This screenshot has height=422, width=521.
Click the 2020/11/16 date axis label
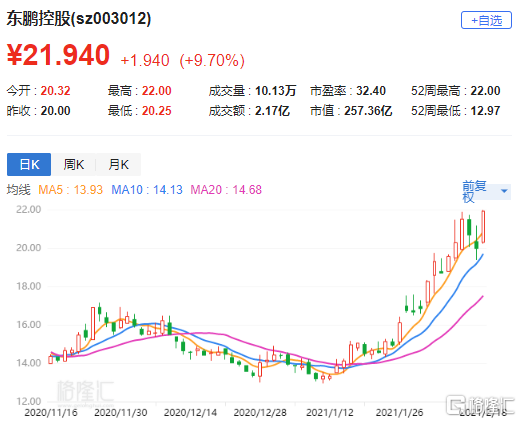point(51,413)
